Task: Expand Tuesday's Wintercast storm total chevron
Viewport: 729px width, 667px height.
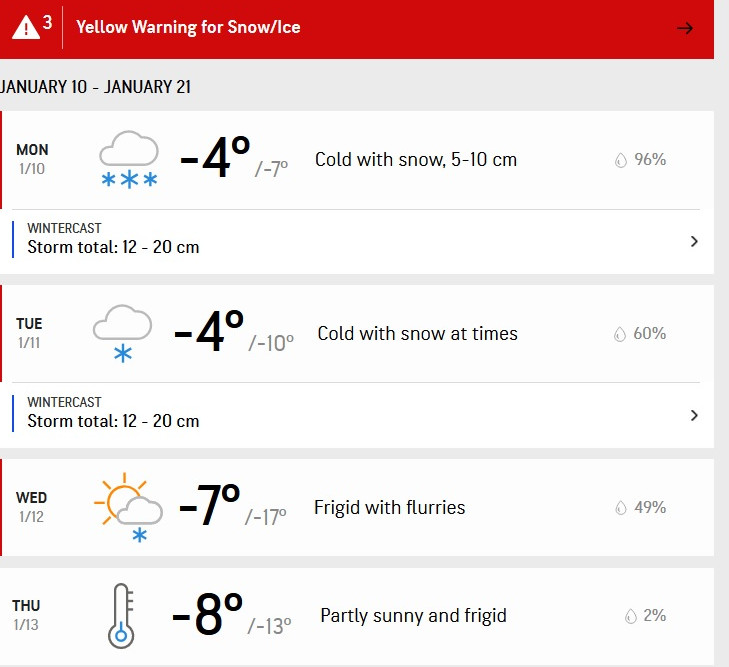Action: point(694,415)
